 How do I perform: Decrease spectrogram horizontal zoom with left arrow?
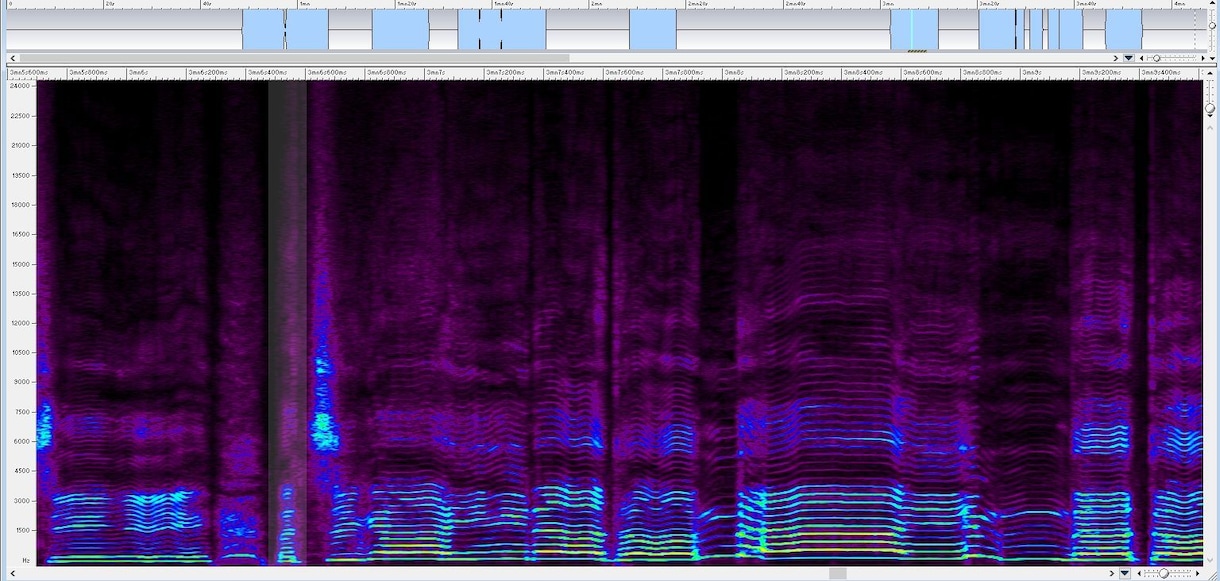1139,573
